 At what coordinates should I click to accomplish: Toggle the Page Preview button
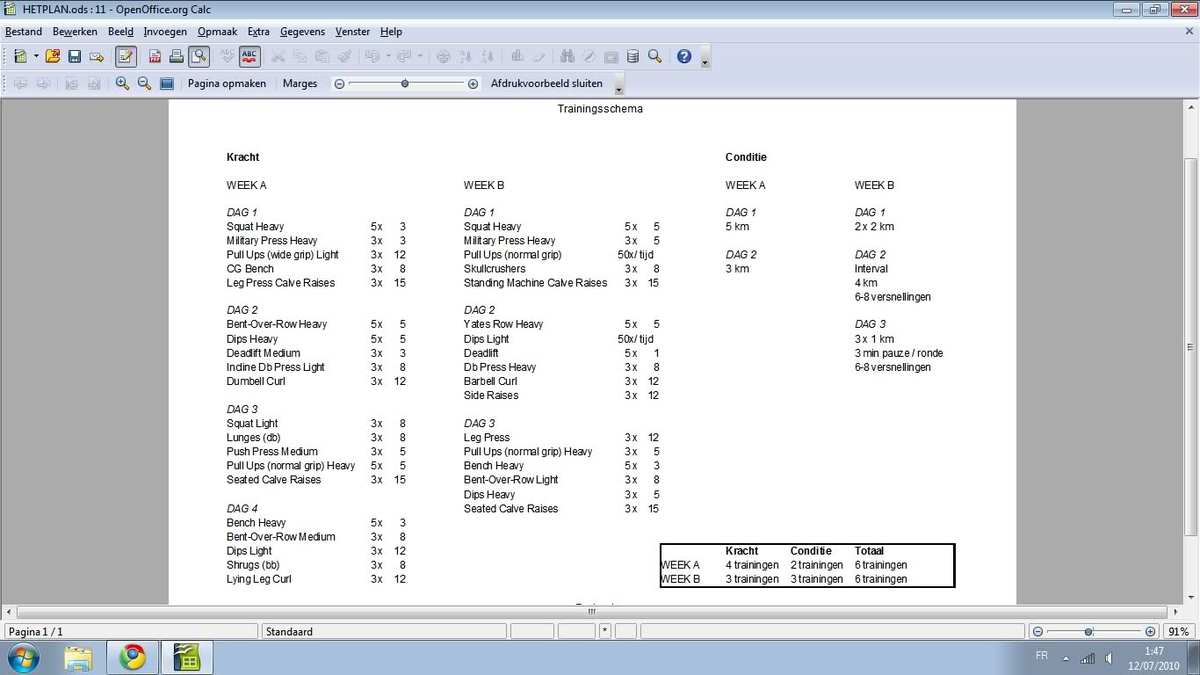point(199,57)
